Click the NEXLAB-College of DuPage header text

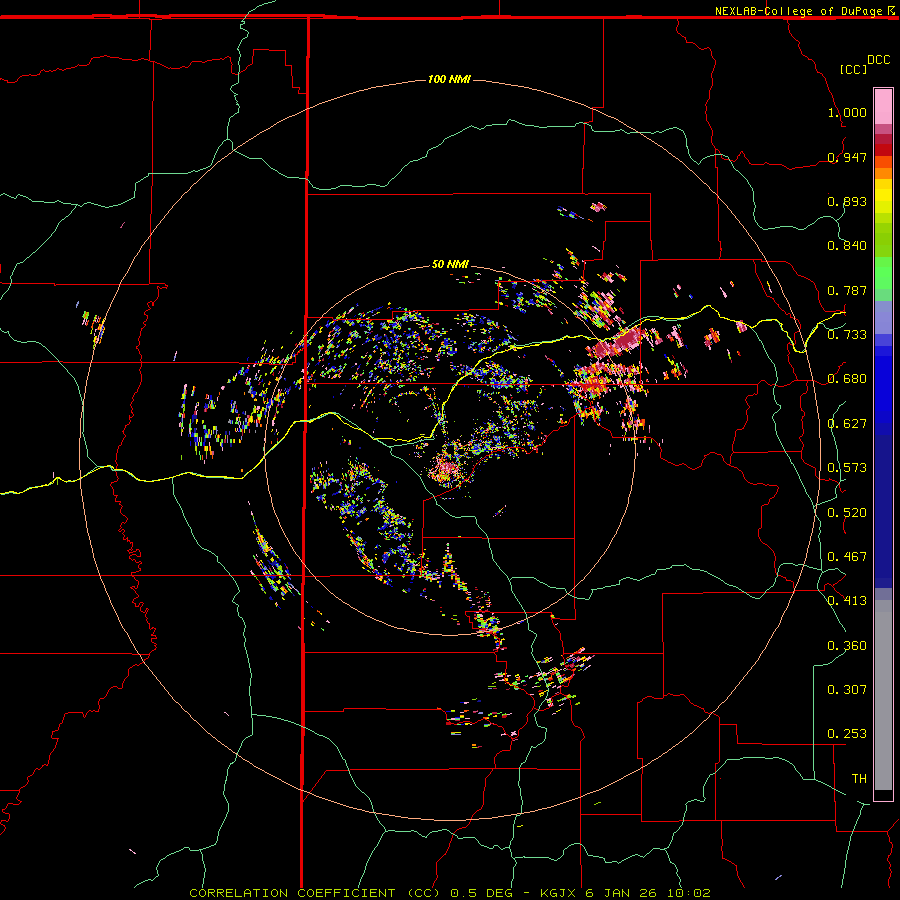798,11
